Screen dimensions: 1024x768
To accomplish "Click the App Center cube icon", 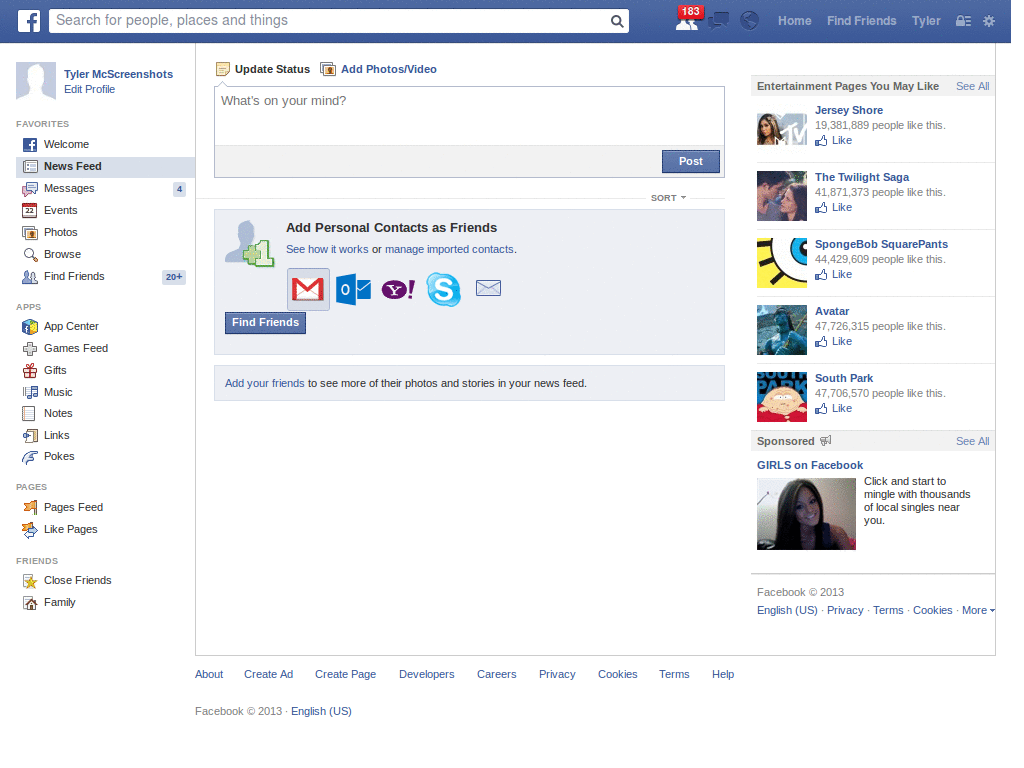I will coord(29,327).
